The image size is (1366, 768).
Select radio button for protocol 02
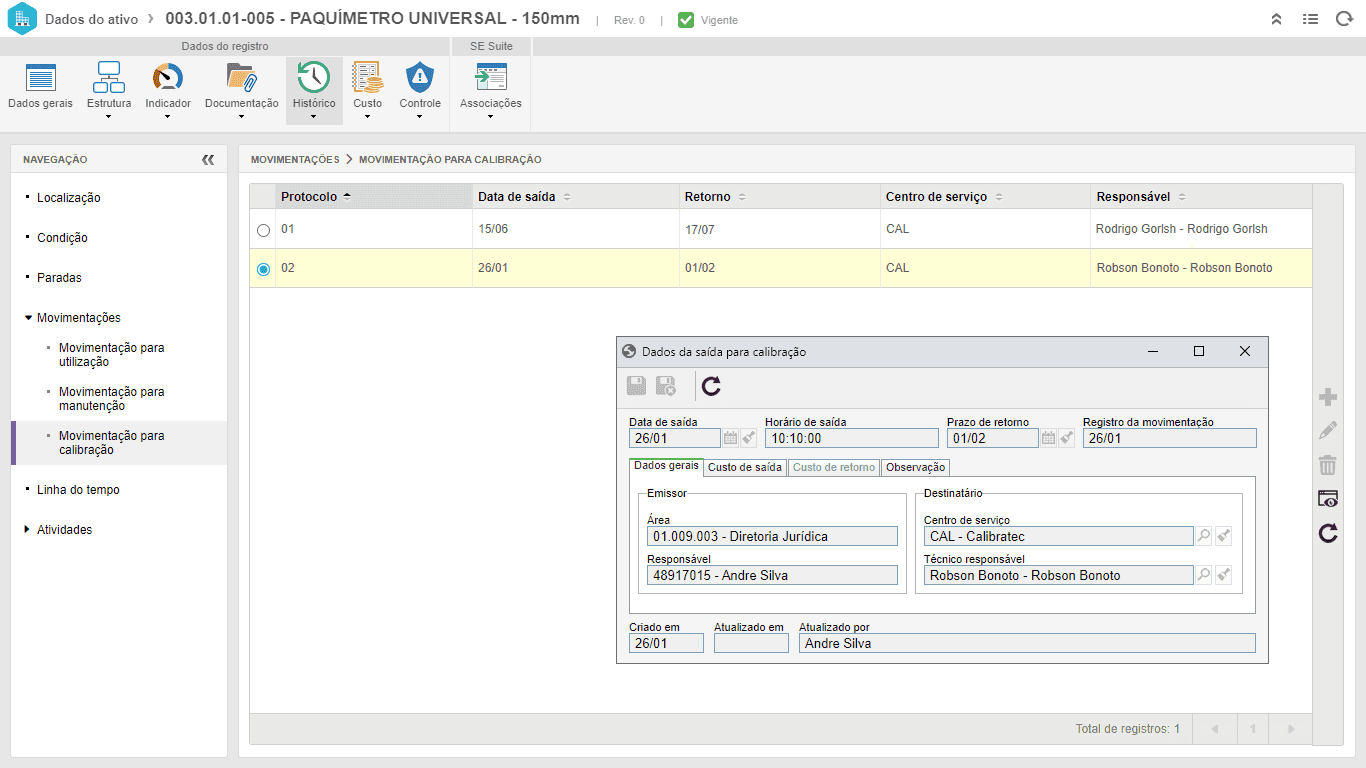pyautogui.click(x=264, y=269)
